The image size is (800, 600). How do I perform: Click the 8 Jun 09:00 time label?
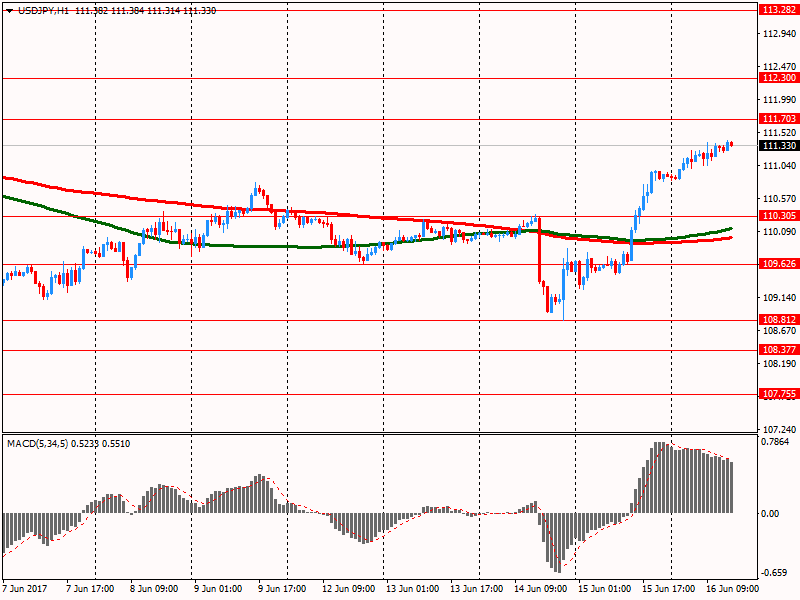click(154, 588)
